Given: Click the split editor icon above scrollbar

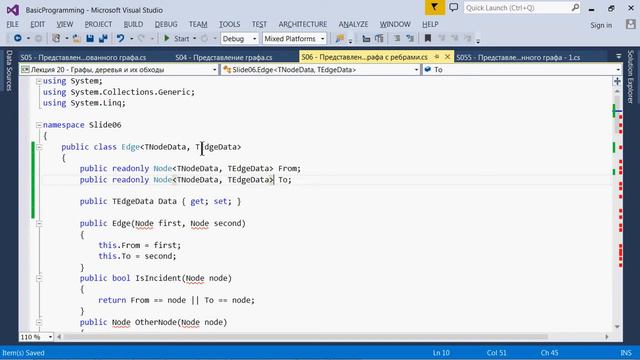Looking at the screenshot, I should coord(617,81).
